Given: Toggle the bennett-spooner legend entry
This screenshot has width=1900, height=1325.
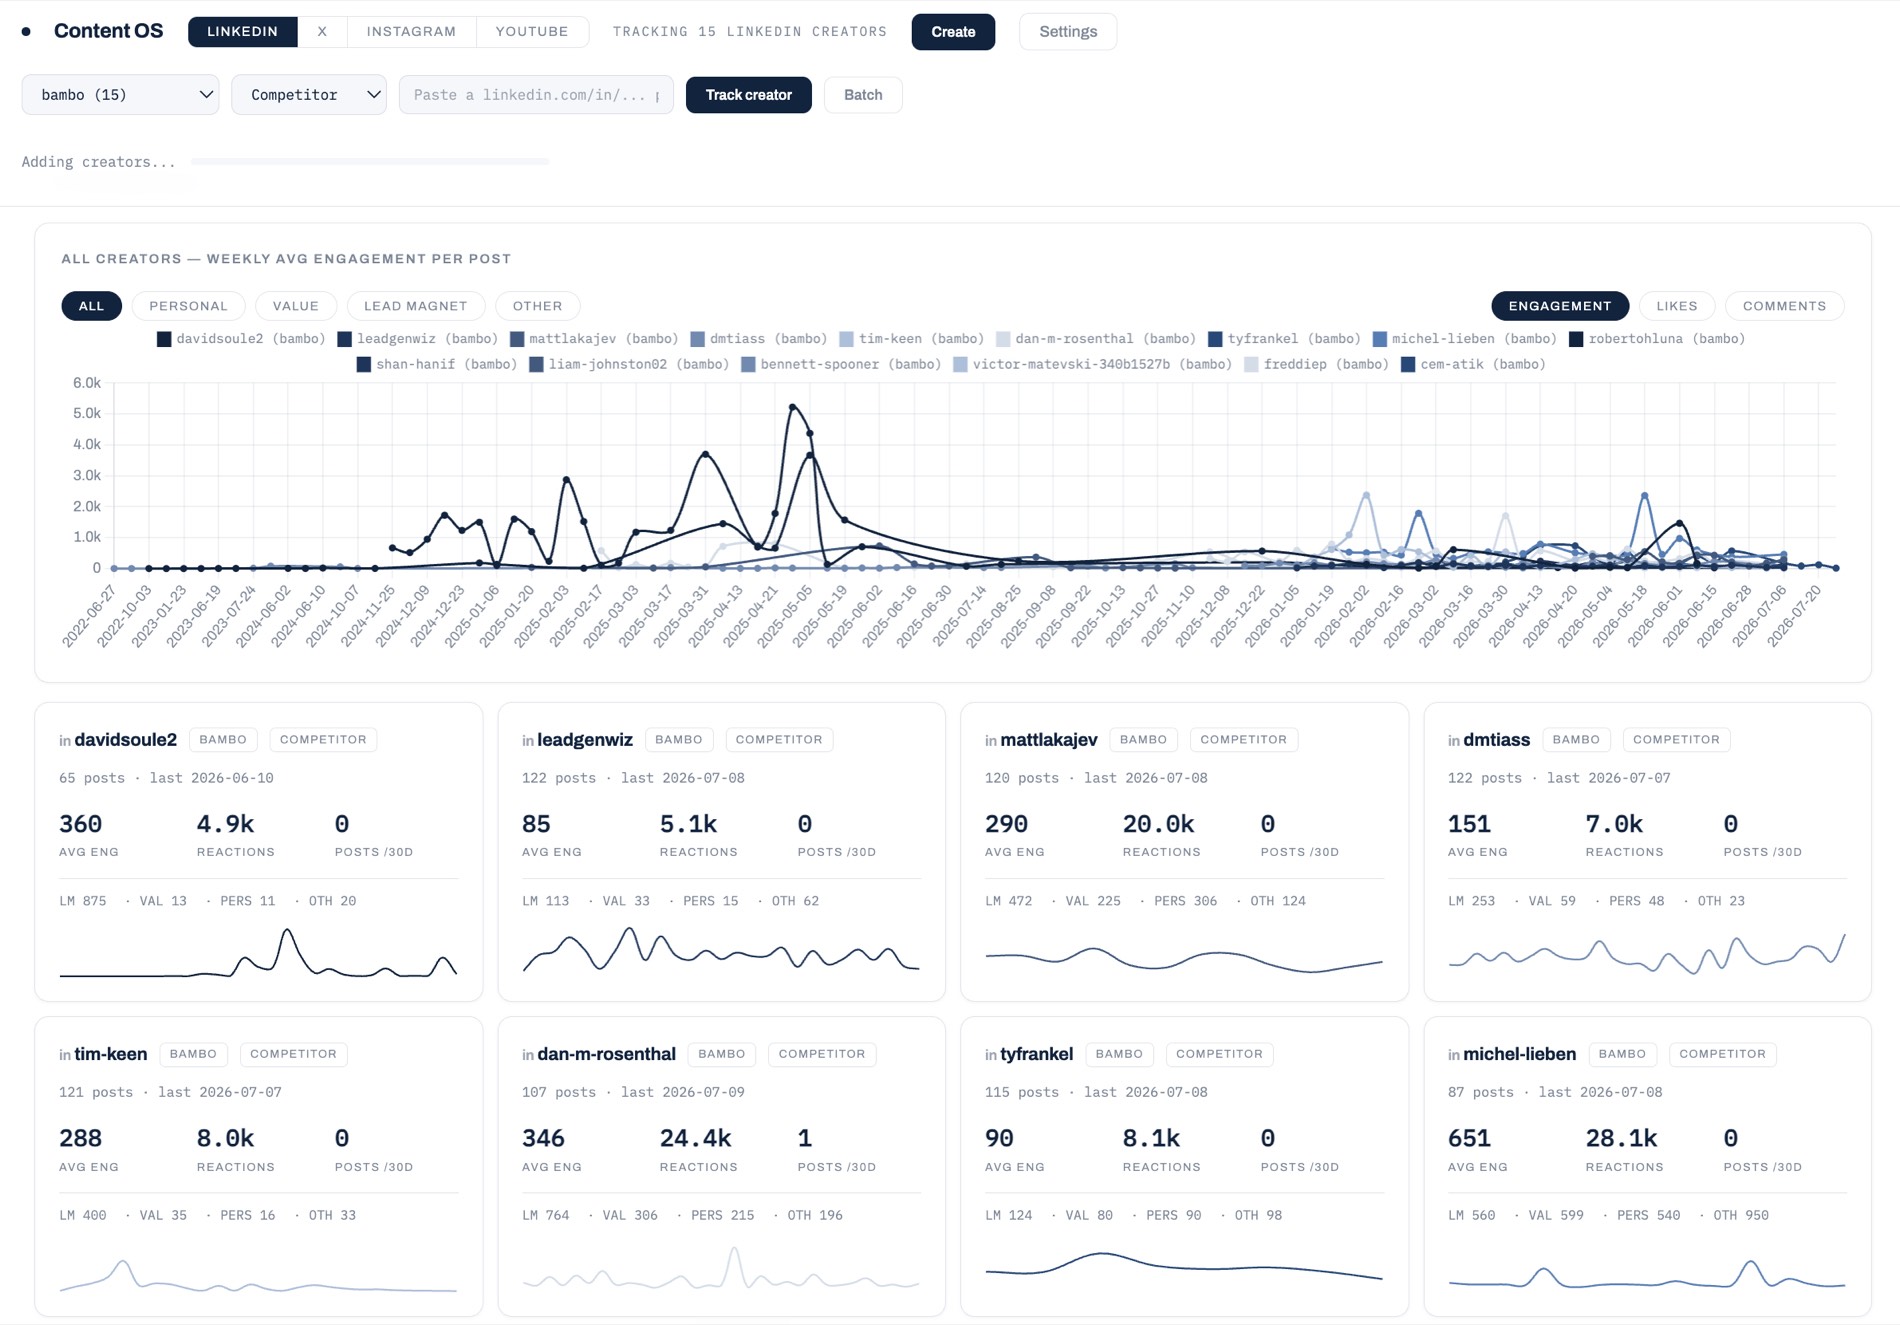Looking at the screenshot, I should point(841,364).
